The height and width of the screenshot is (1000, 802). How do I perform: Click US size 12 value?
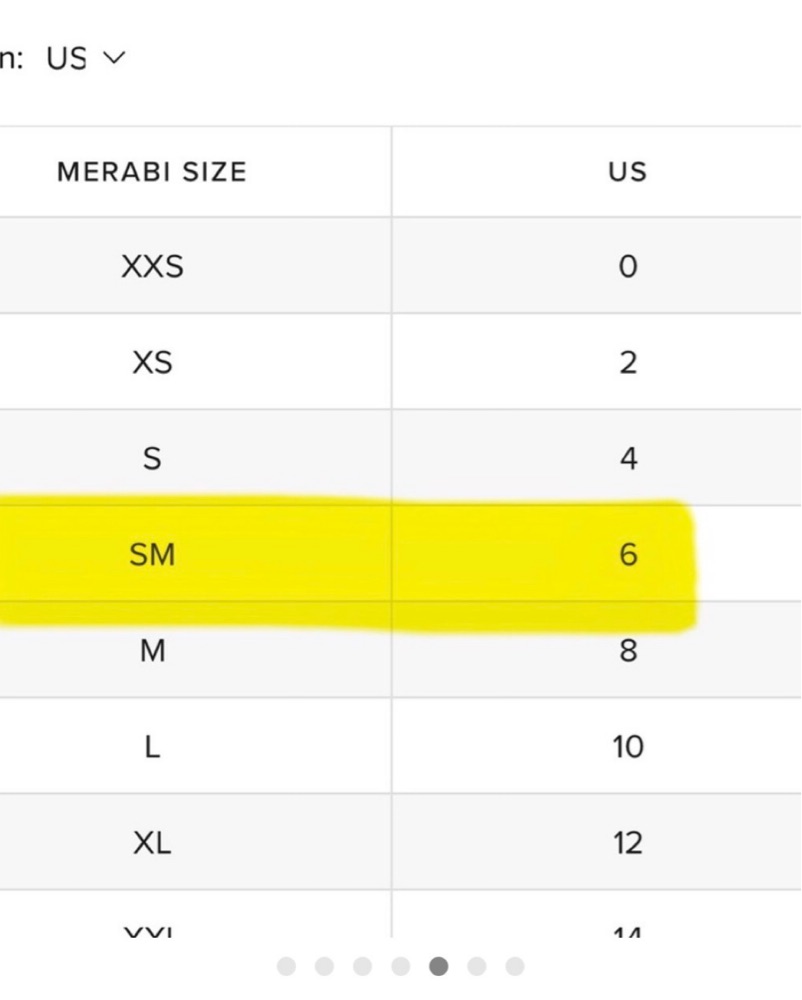pos(627,843)
